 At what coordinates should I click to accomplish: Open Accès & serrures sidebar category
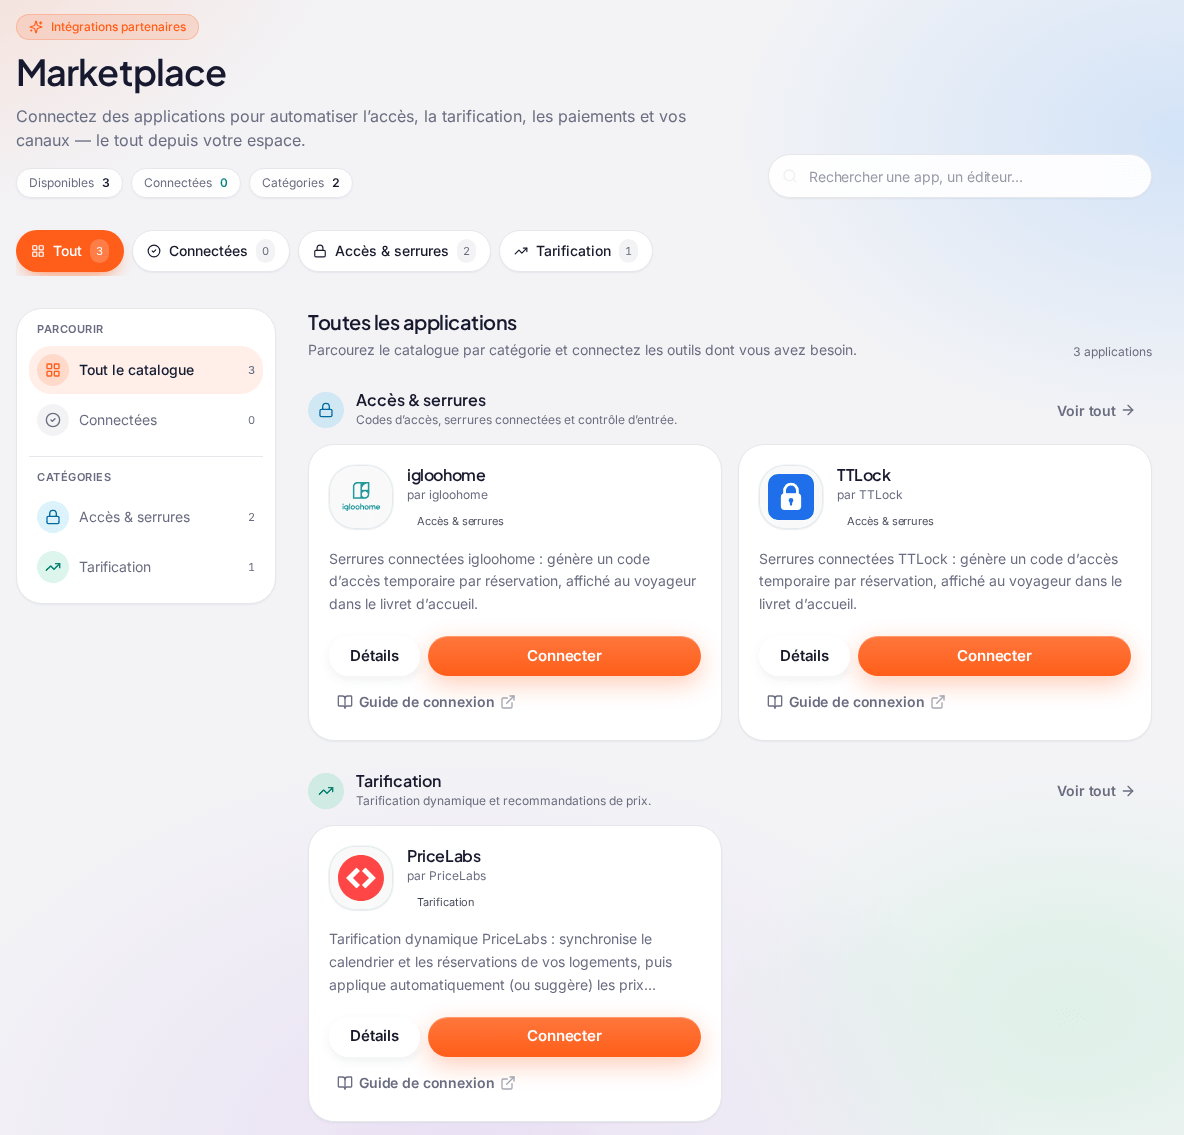click(x=146, y=517)
